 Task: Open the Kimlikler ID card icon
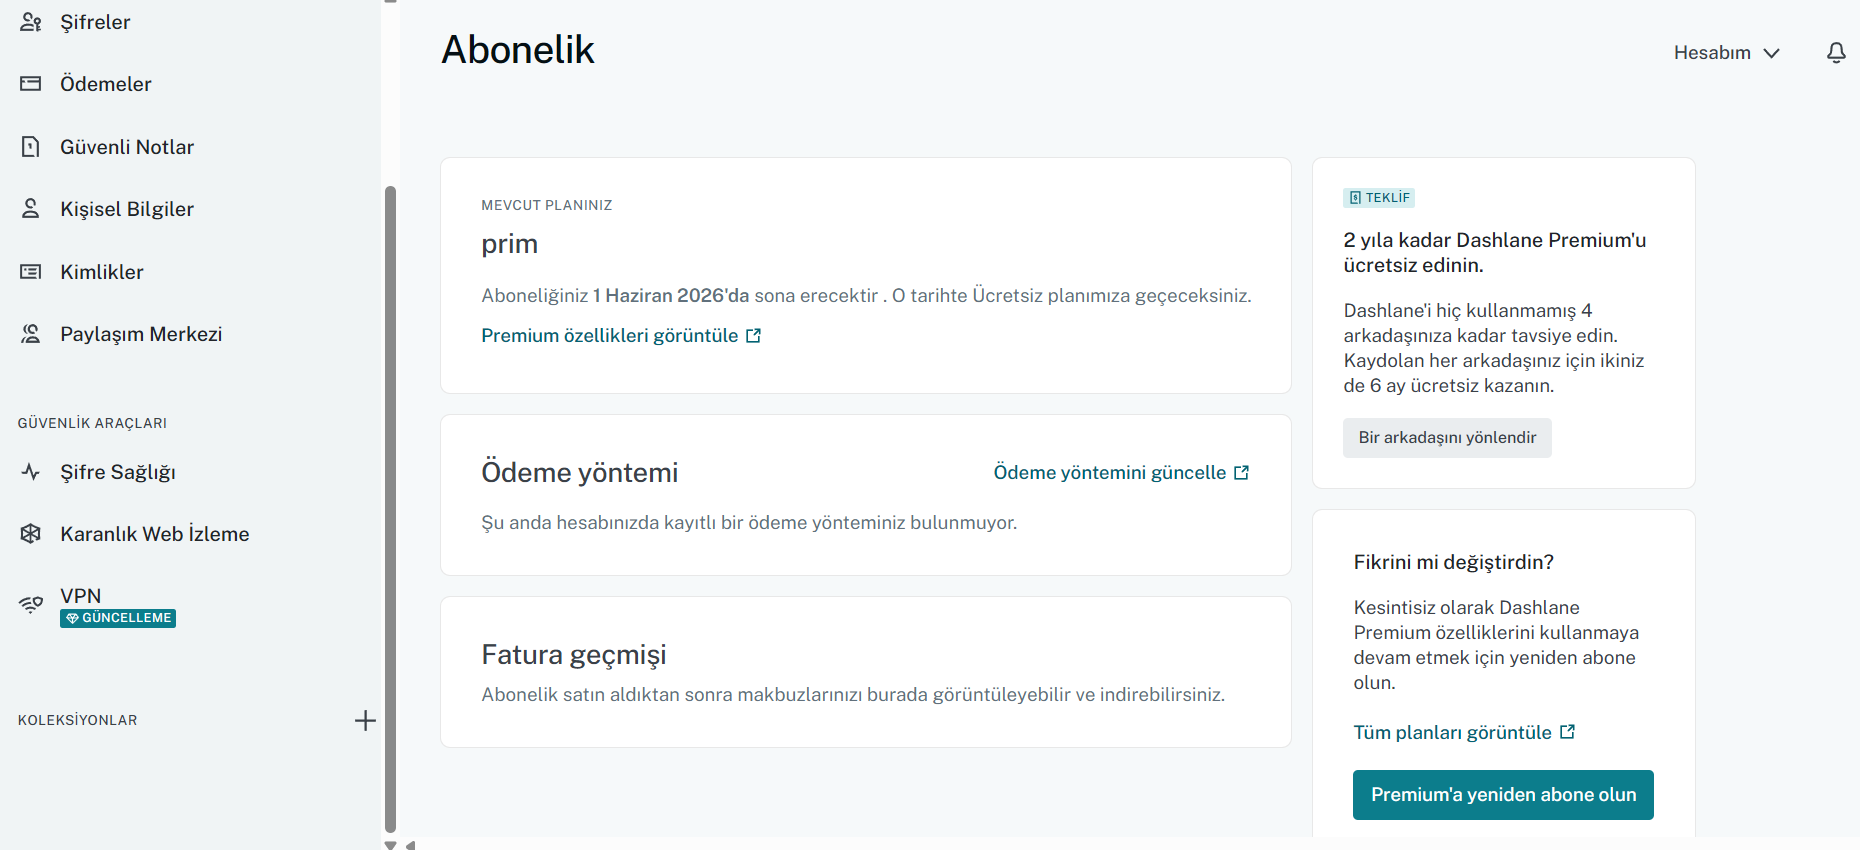point(31,272)
